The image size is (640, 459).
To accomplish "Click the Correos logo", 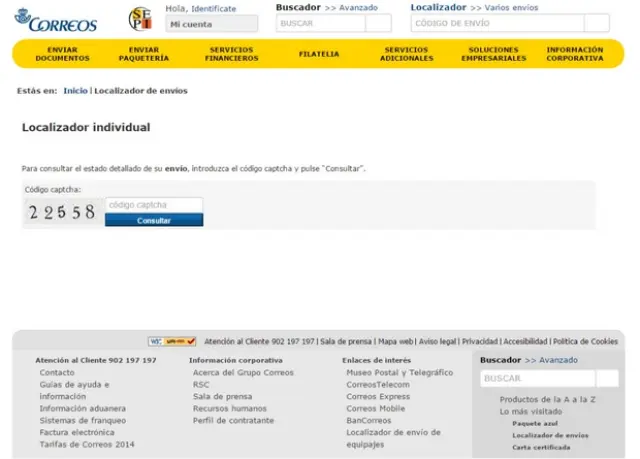I will [x=56, y=19].
